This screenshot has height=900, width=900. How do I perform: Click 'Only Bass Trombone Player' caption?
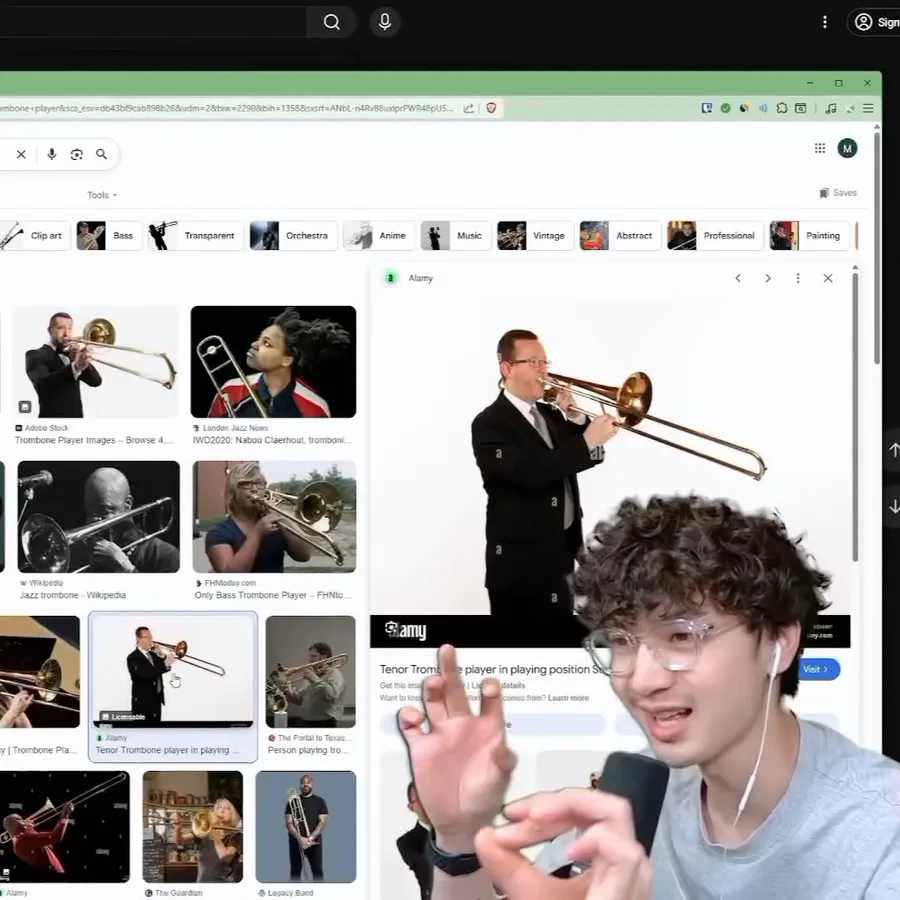click(273, 595)
